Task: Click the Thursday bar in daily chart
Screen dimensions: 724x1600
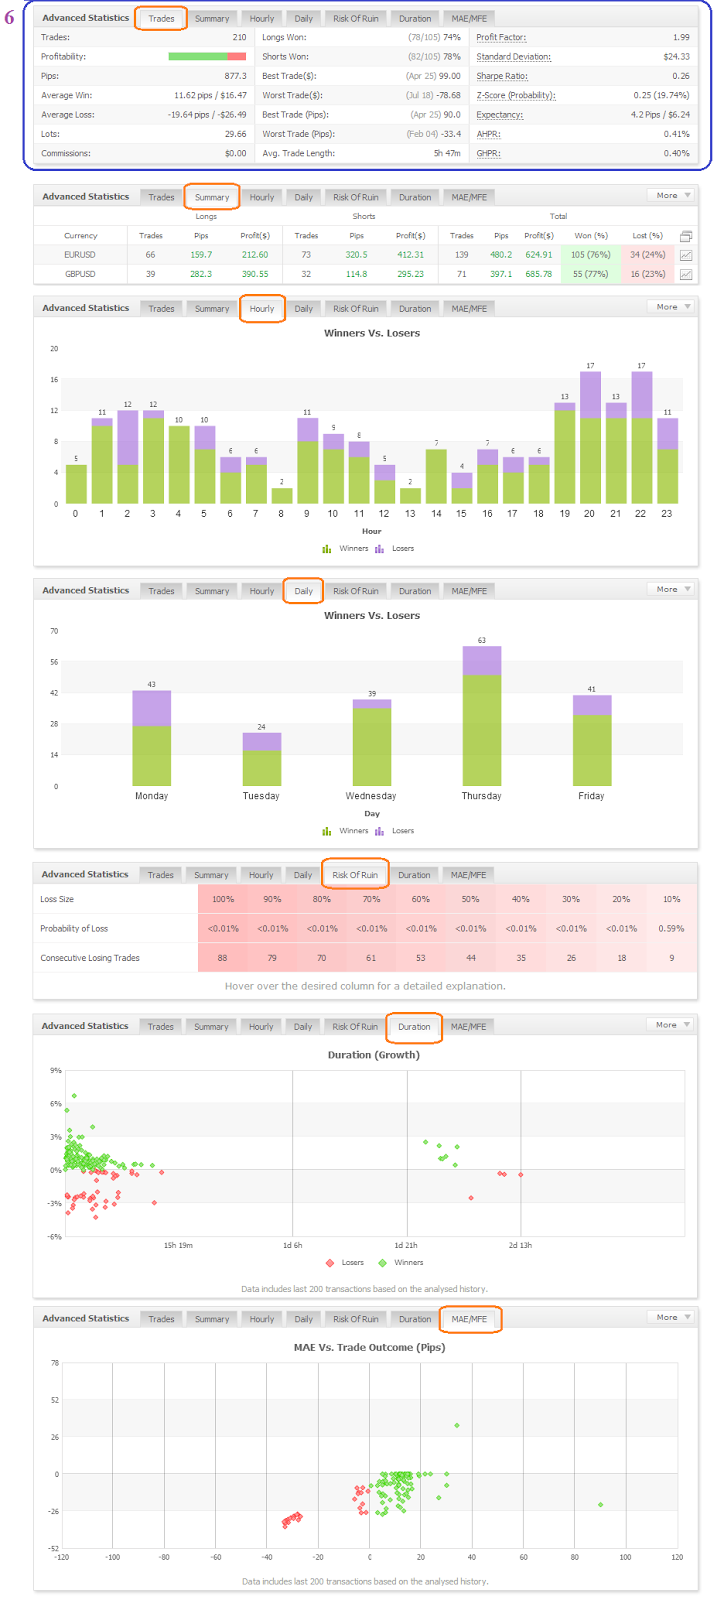Action: 482,716
